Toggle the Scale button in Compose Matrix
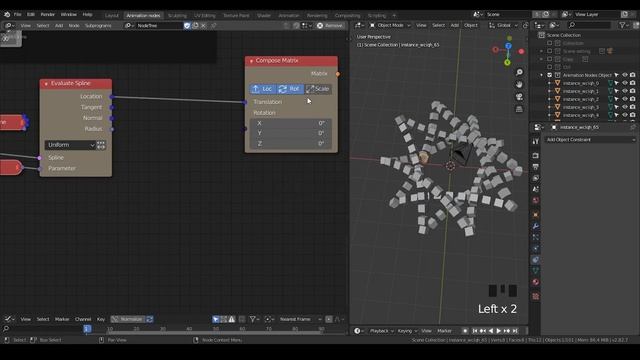This screenshot has width=640, height=360. (318, 89)
